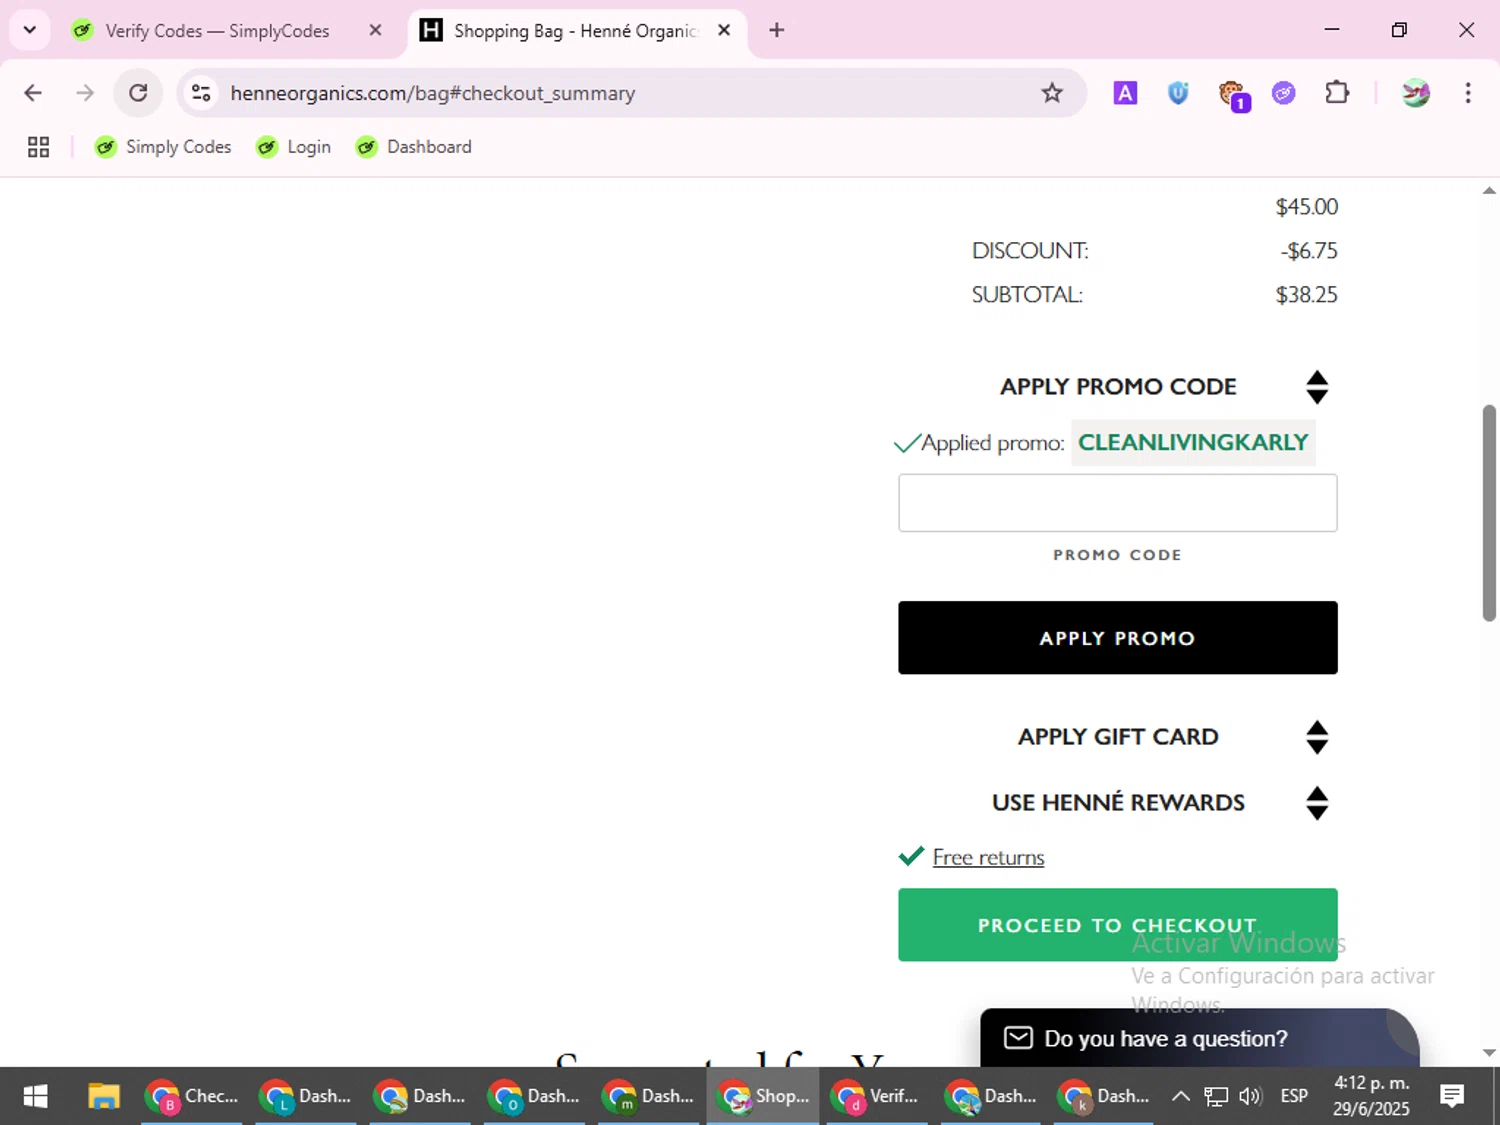Image resolution: width=1500 pixels, height=1125 pixels.
Task: Open File Explorer from taskbar
Action: [x=103, y=1096]
